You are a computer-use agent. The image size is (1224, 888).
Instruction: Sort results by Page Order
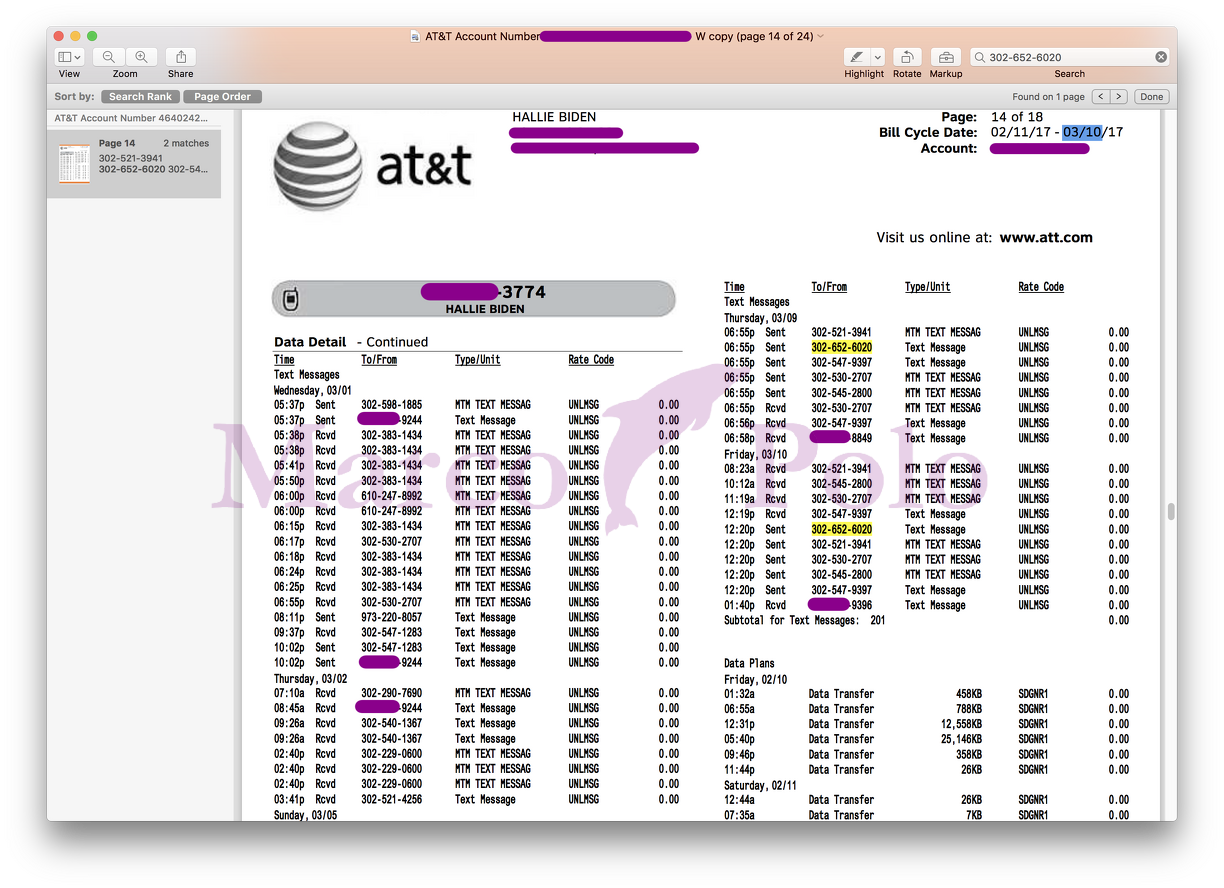pyautogui.click(x=222, y=97)
